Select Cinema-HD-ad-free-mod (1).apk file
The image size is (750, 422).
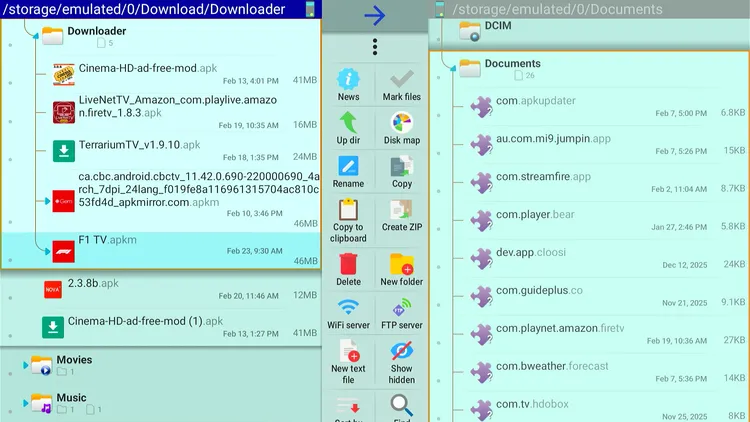161,327
